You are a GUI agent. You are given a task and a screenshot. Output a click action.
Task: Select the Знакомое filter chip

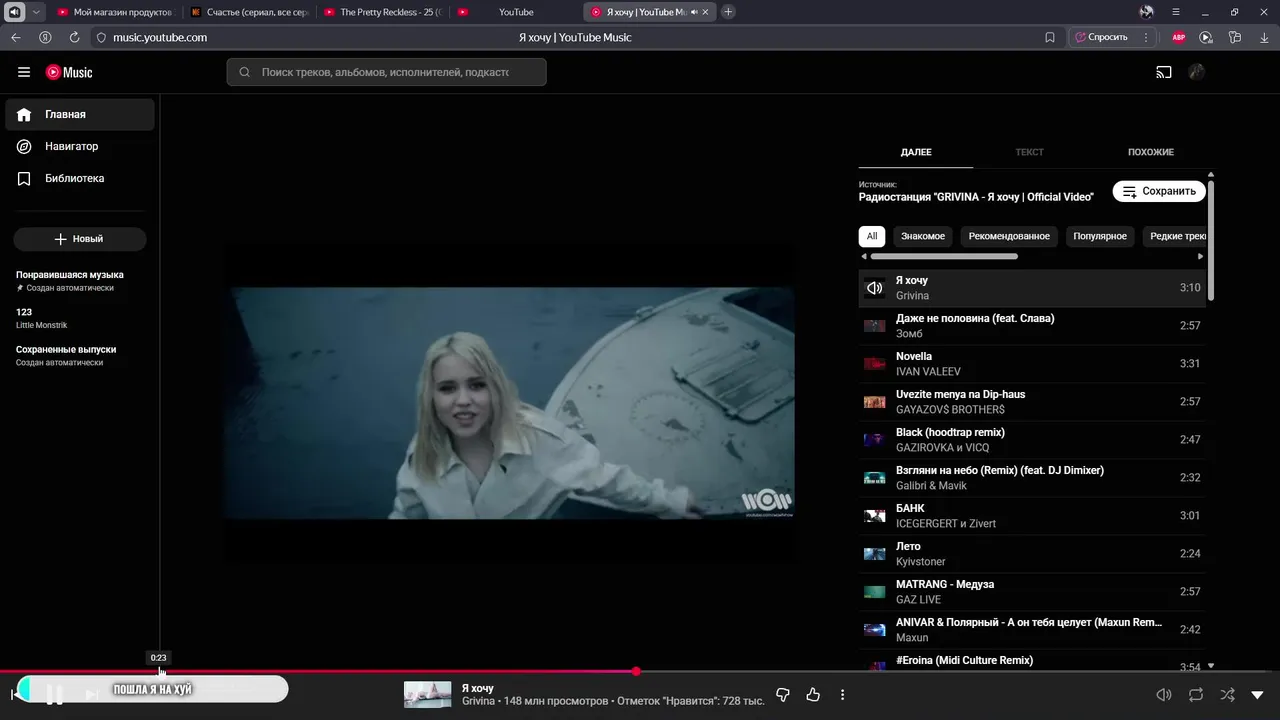click(x=923, y=236)
